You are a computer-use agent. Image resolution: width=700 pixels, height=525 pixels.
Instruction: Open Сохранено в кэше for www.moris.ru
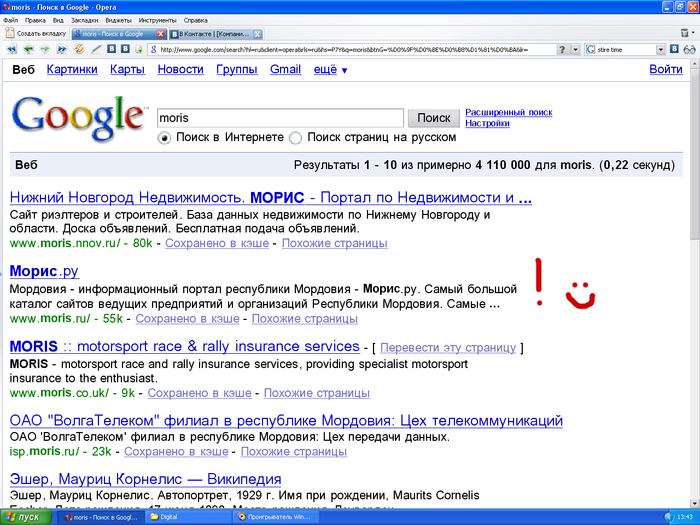pos(188,319)
